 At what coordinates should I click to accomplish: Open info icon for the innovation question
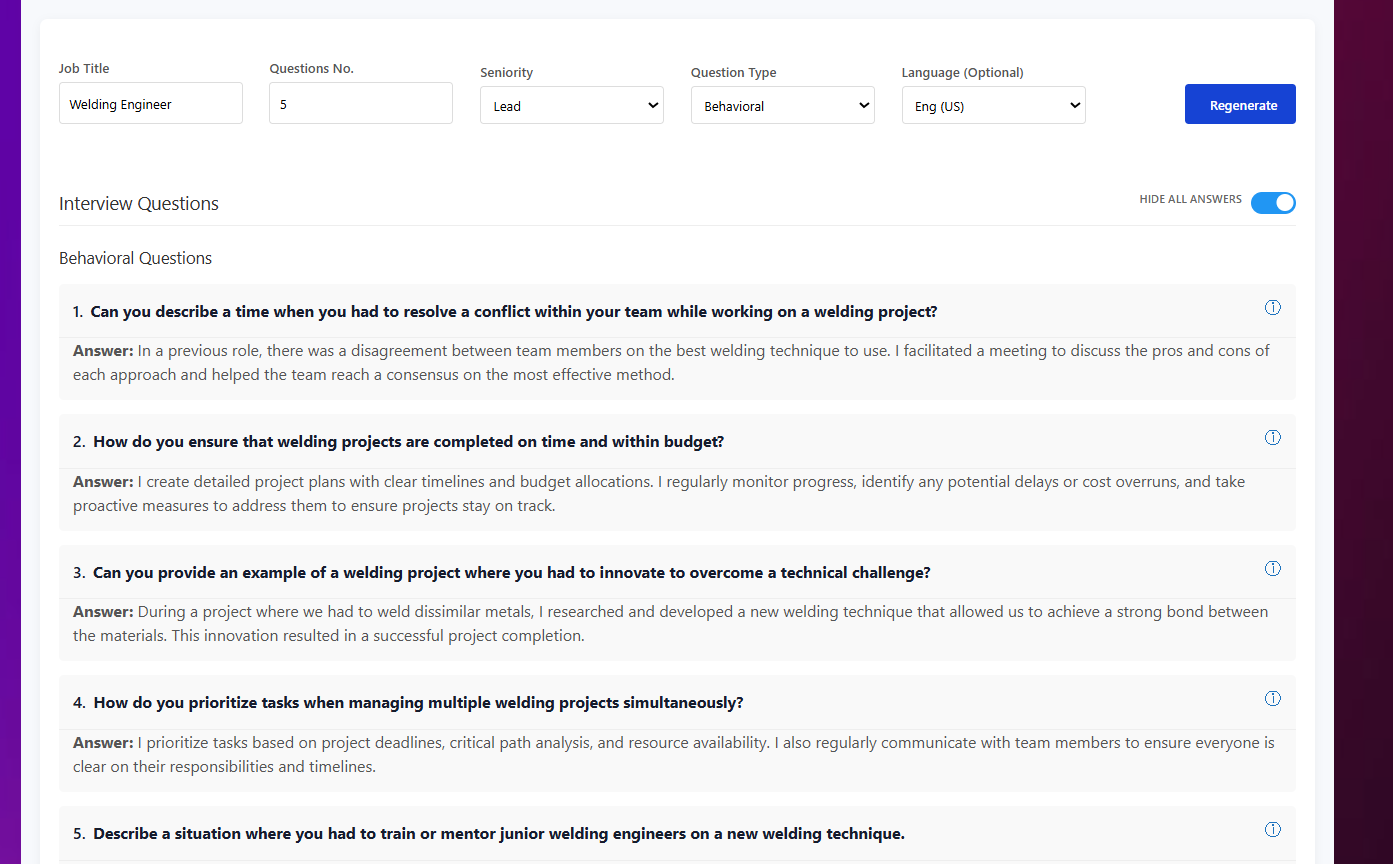click(x=1272, y=568)
